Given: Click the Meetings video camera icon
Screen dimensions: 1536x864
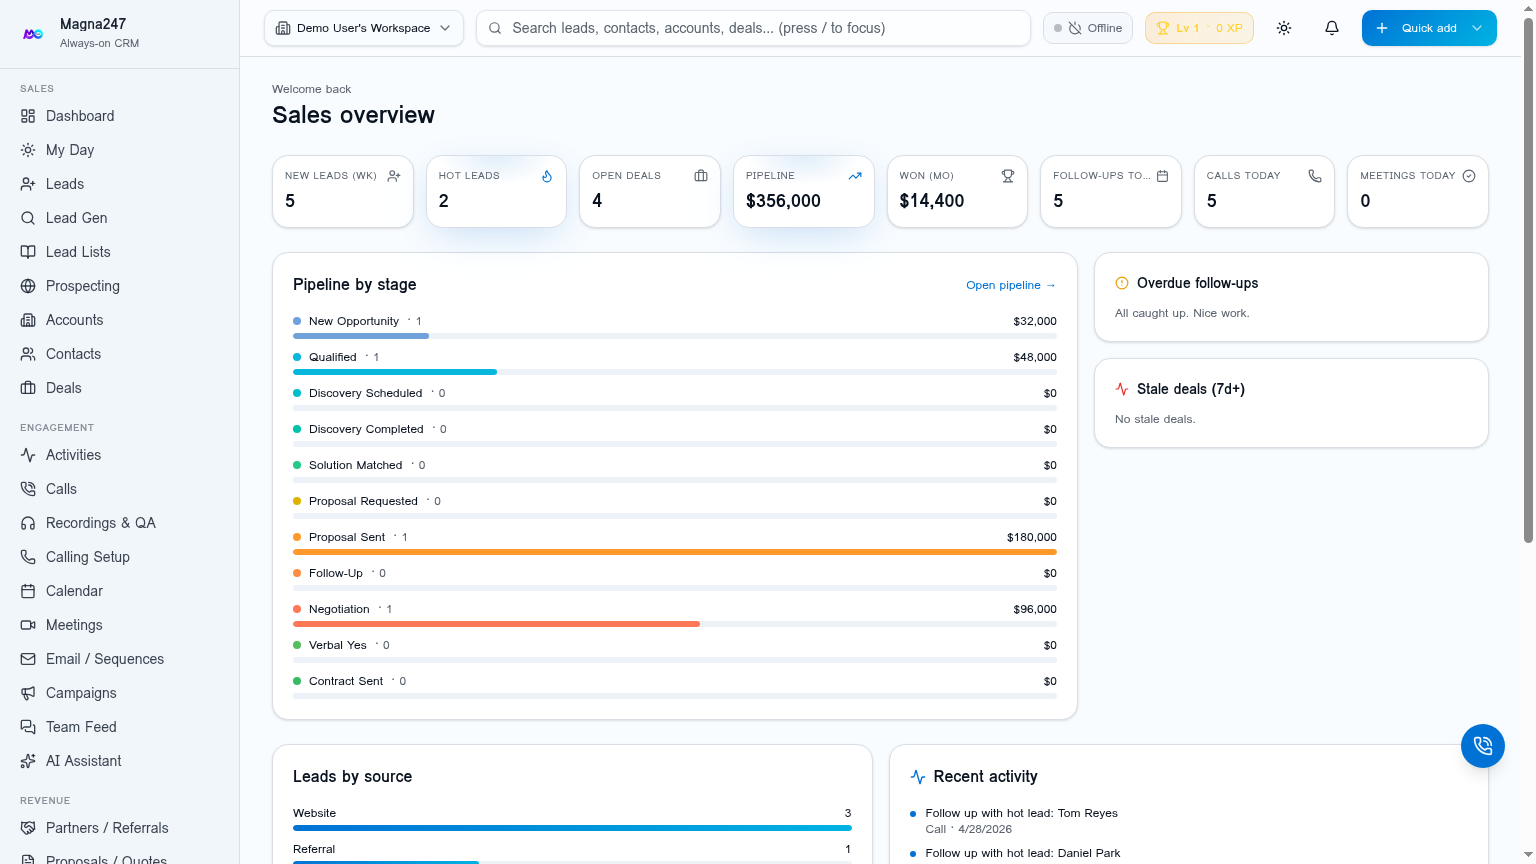Looking at the screenshot, I should (x=28, y=625).
